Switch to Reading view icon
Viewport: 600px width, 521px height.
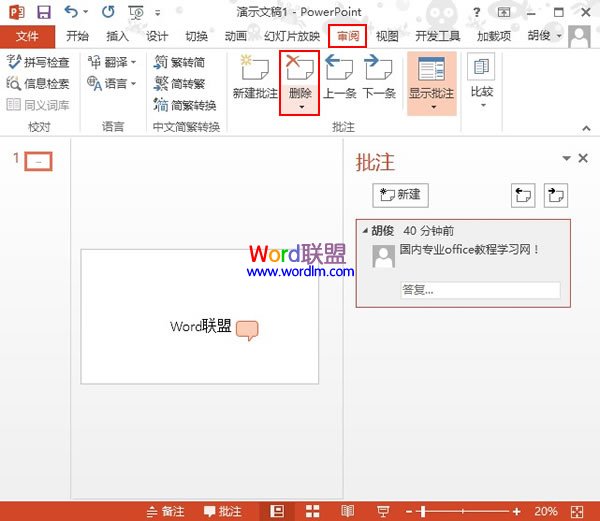pyautogui.click(x=347, y=511)
